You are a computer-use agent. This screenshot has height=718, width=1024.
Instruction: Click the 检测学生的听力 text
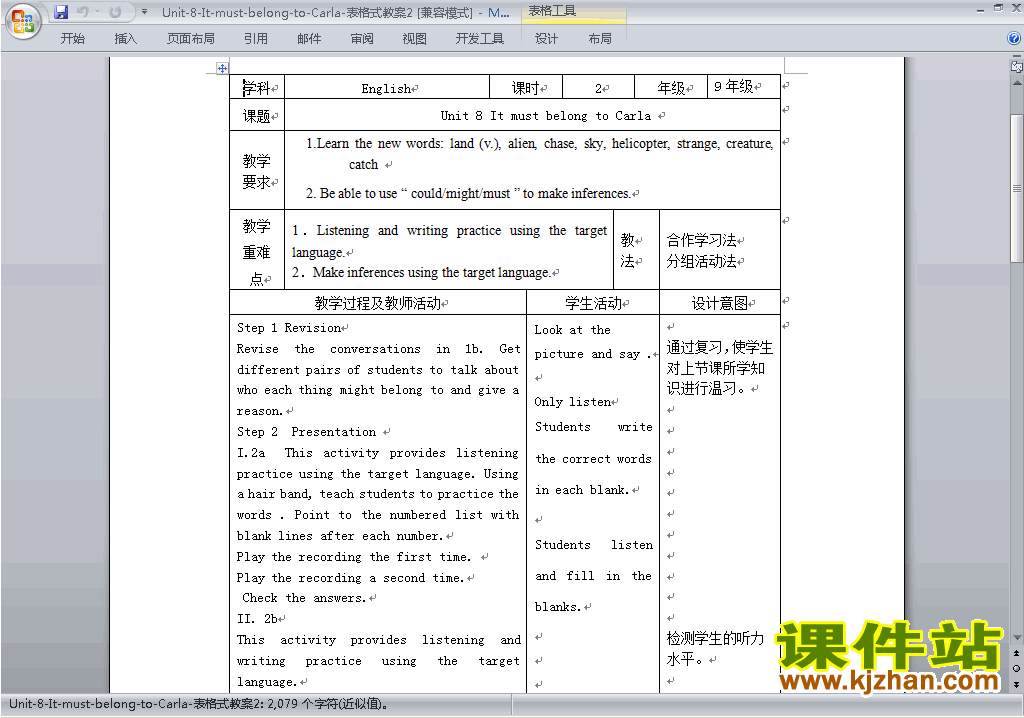(715, 638)
